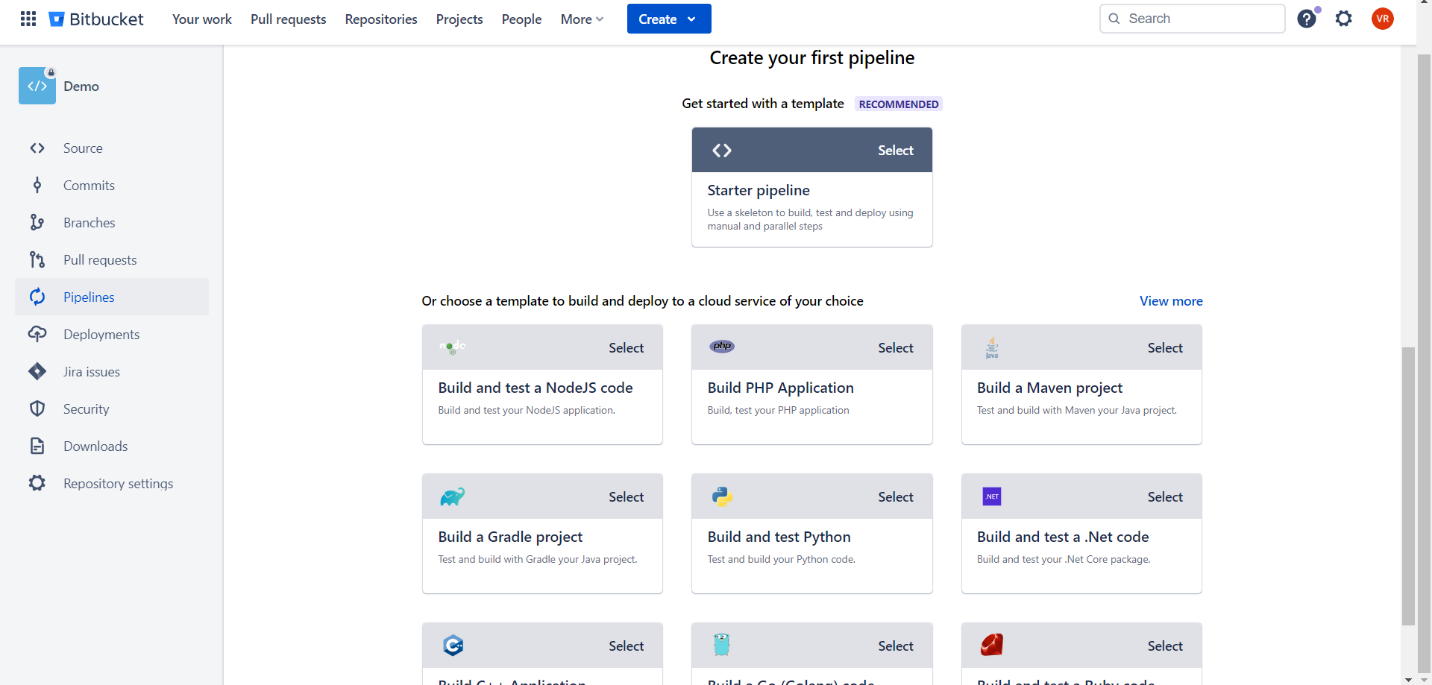The width and height of the screenshot is (1432, 685).
Task: Click the Repository settings gear icon
Action: 37,483
